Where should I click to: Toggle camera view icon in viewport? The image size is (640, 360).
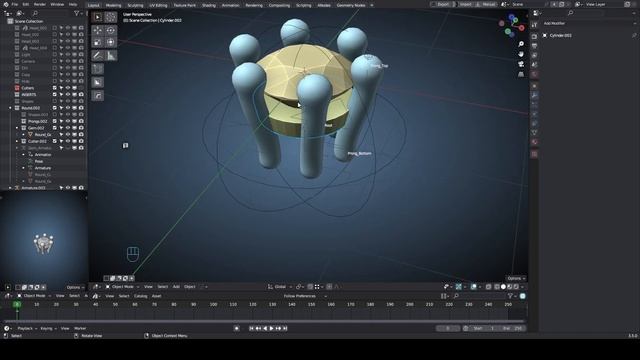point(521,64)
